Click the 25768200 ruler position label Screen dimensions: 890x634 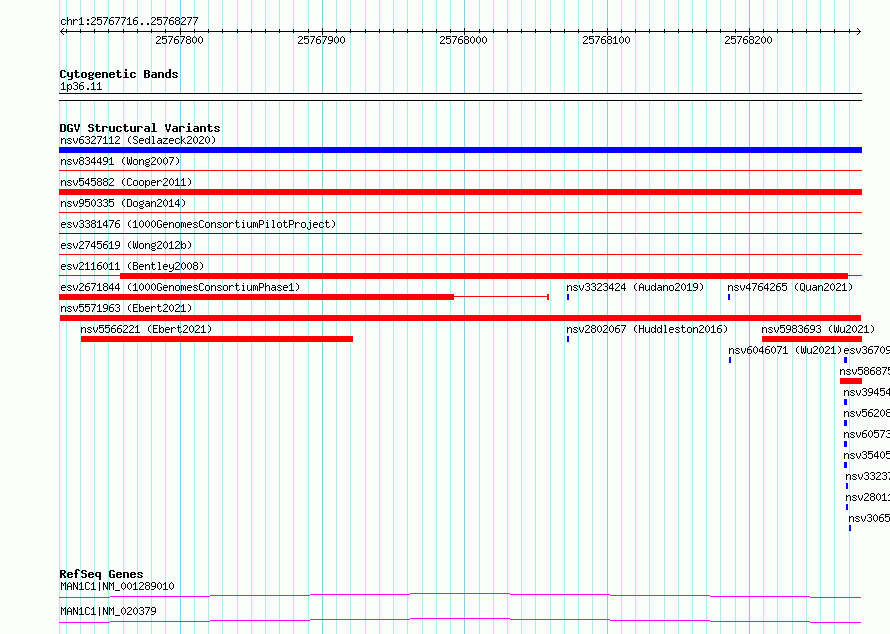coord(748,40)
